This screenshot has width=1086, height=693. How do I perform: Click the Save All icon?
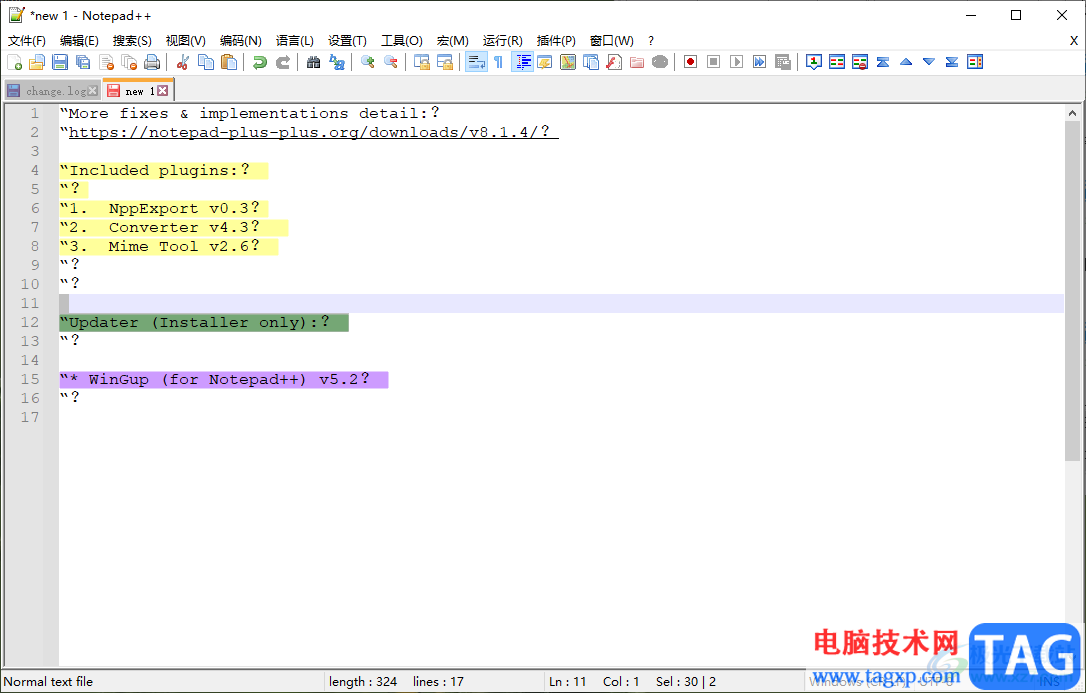pos(83,62)
